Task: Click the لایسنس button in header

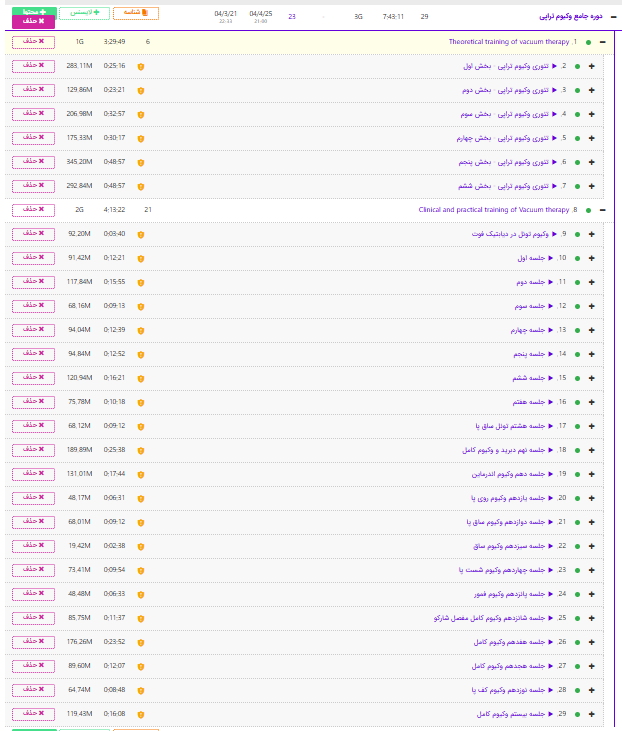Action: (83, 13)
